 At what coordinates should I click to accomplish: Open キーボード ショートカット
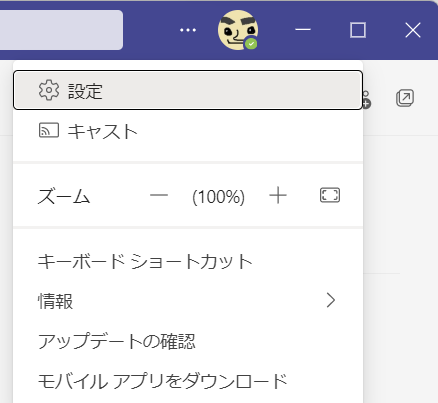[x=188, y=262]
